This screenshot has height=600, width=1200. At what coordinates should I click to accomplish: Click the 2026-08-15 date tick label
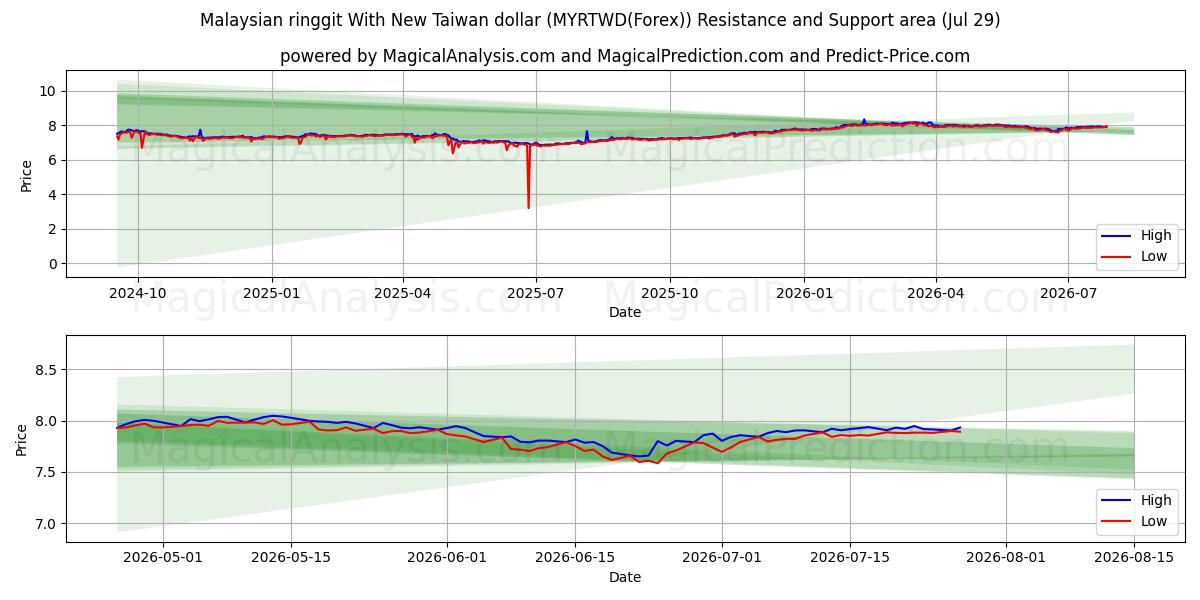pyautogui.click(x=1134, y=558)
